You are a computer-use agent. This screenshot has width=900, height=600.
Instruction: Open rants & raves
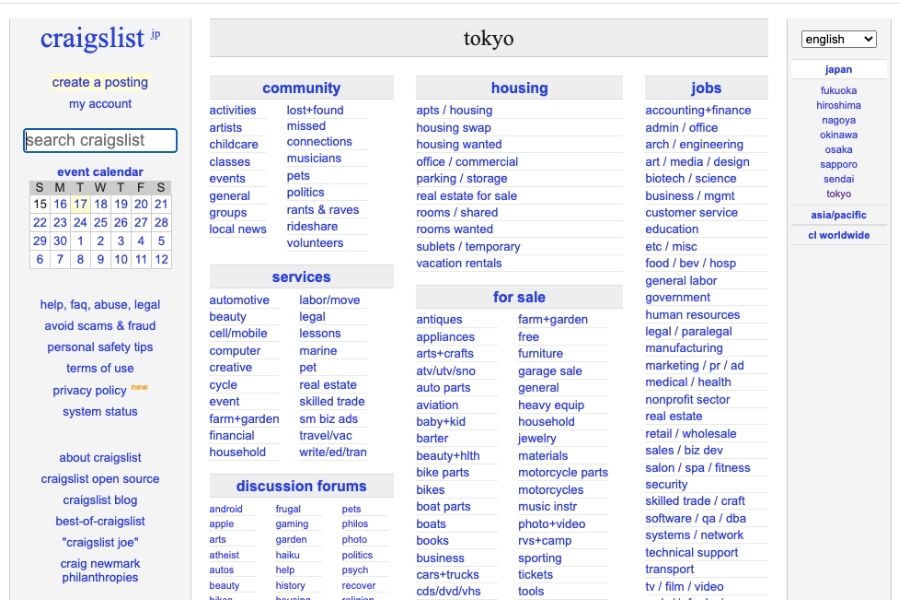tap(323, 210)
